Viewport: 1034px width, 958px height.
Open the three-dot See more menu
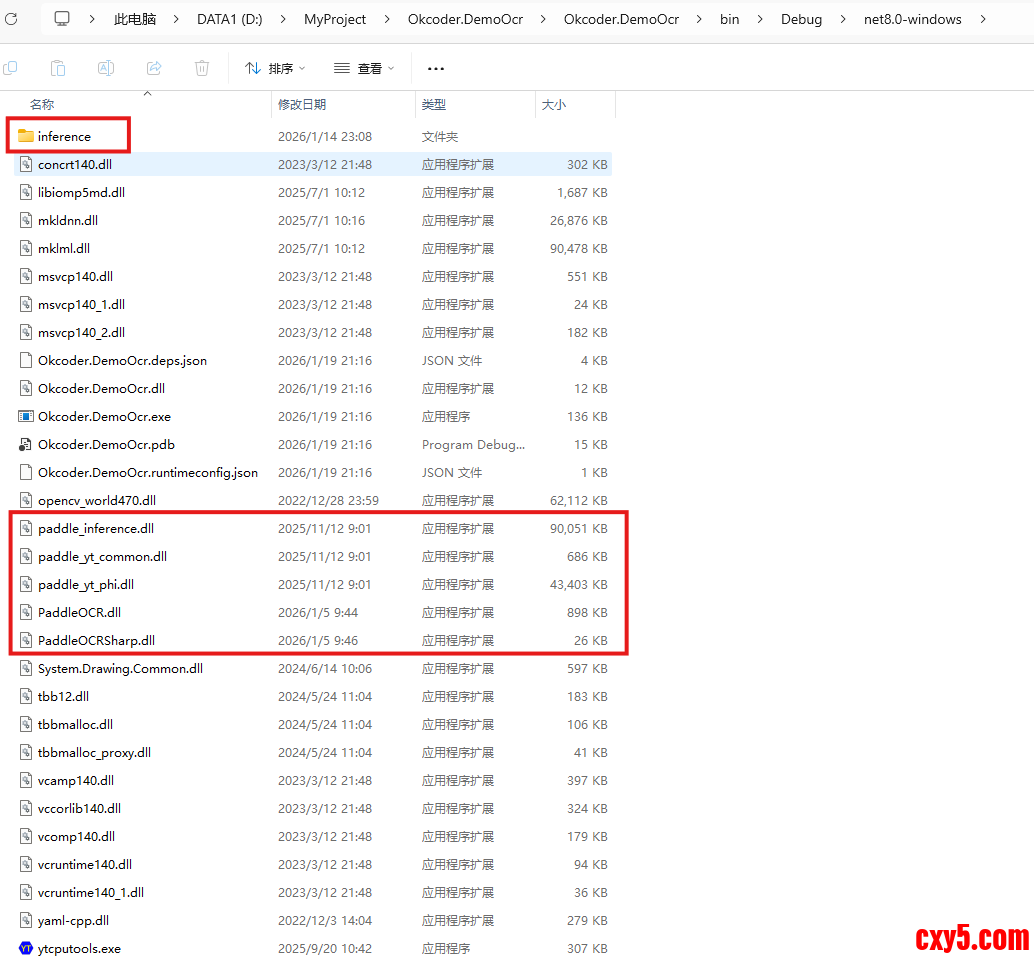(435, 68)
